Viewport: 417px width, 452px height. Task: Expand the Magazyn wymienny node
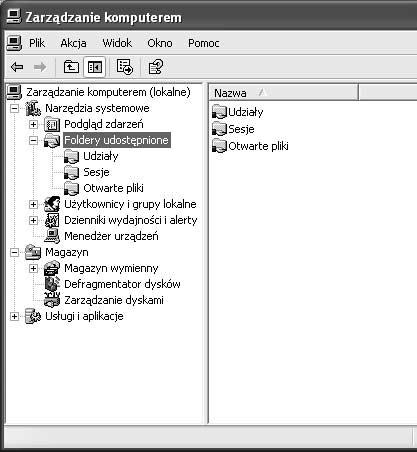pyautogui.click(x=33, y=268)
